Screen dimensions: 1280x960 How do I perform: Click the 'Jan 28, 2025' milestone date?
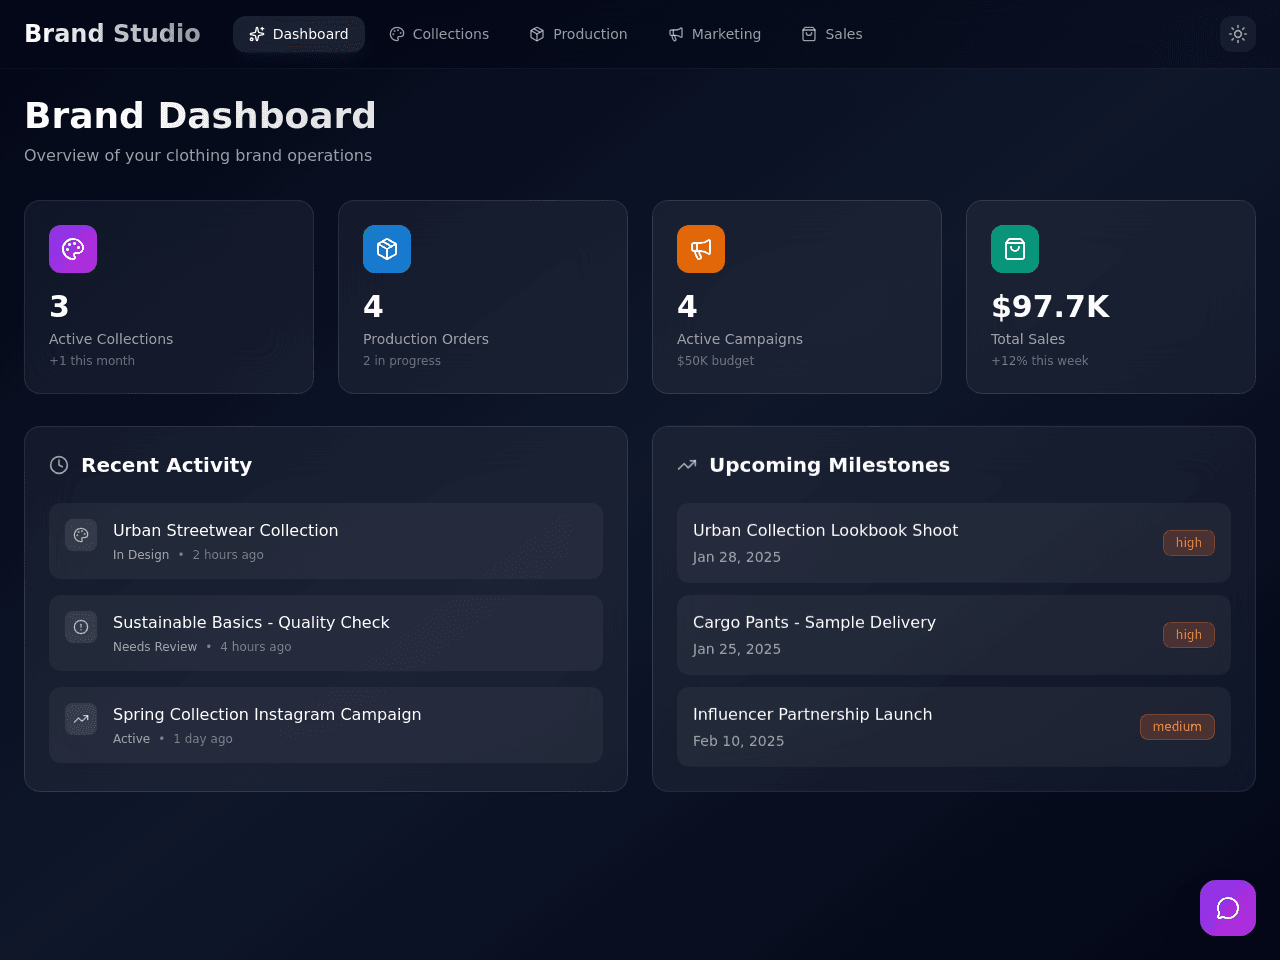[737, 557]
